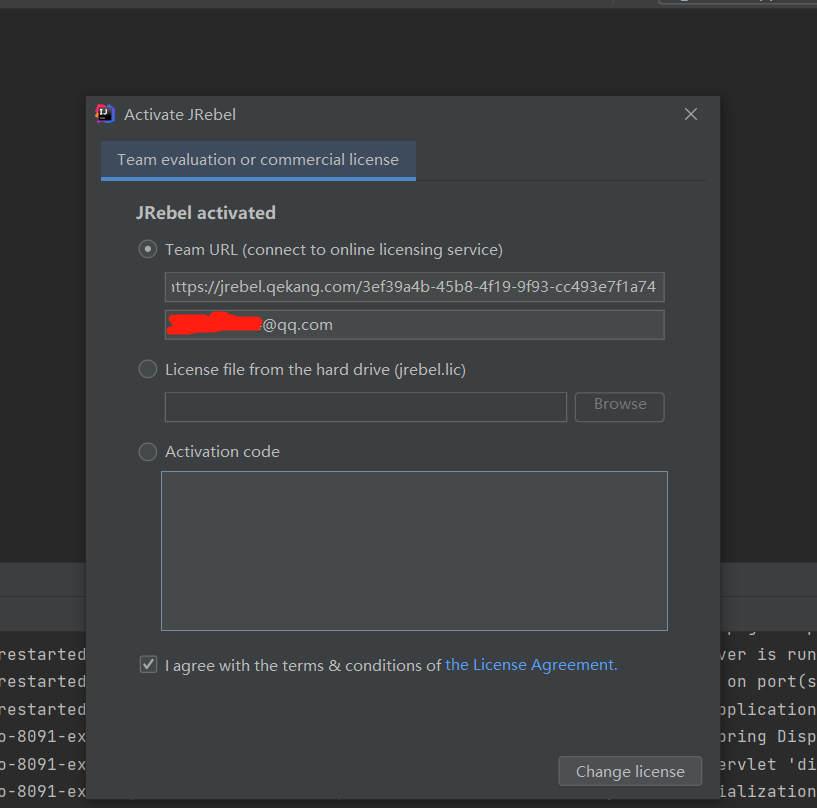817x808 pixels.
Task: Click the console output log area
Action: click(x=45, y=700)
